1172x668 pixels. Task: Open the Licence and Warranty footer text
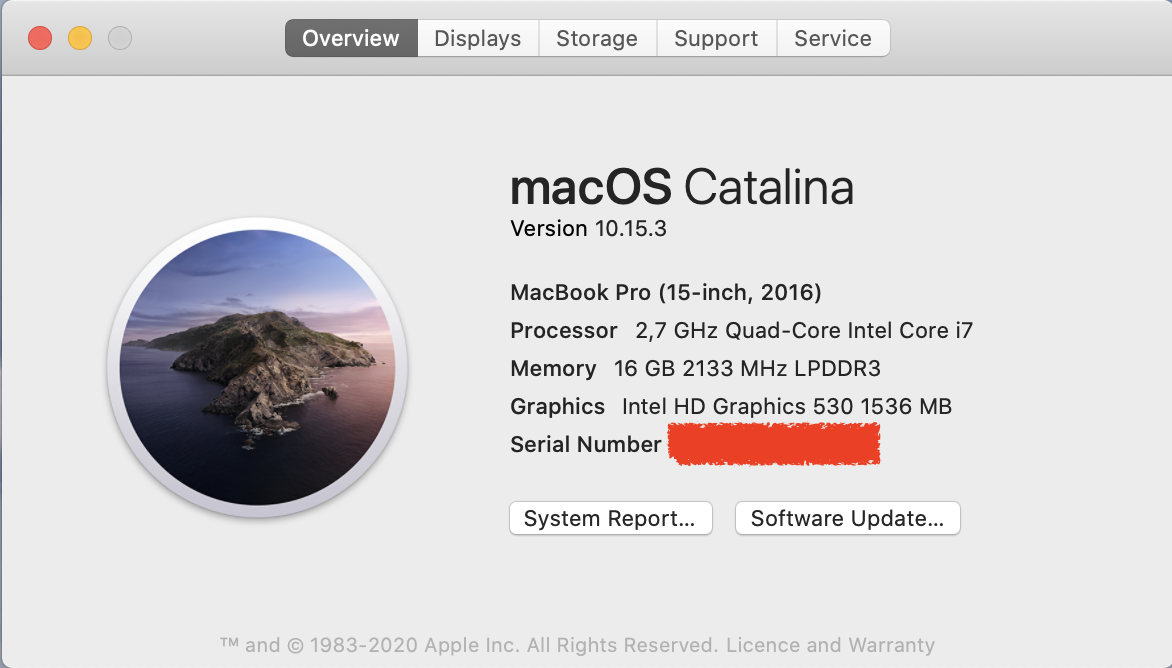click(830, 645)
